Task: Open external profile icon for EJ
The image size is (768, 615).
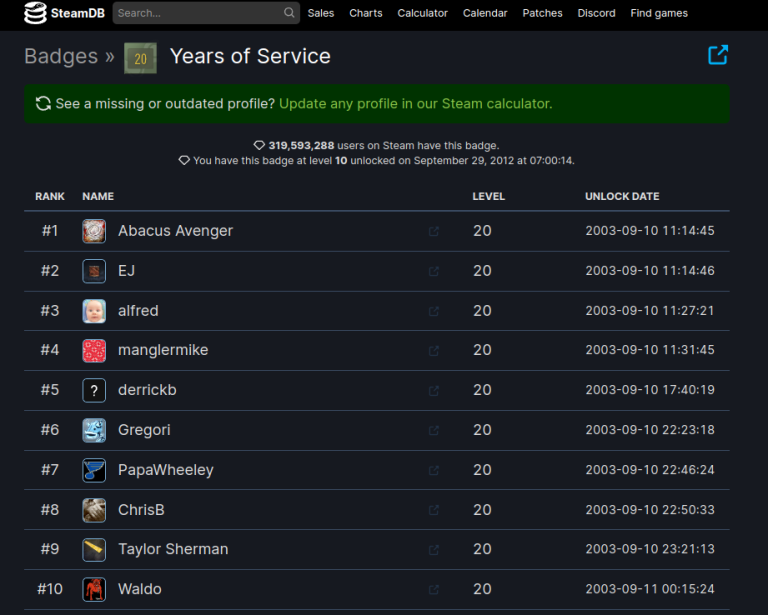Action: [x=433, y=271]
